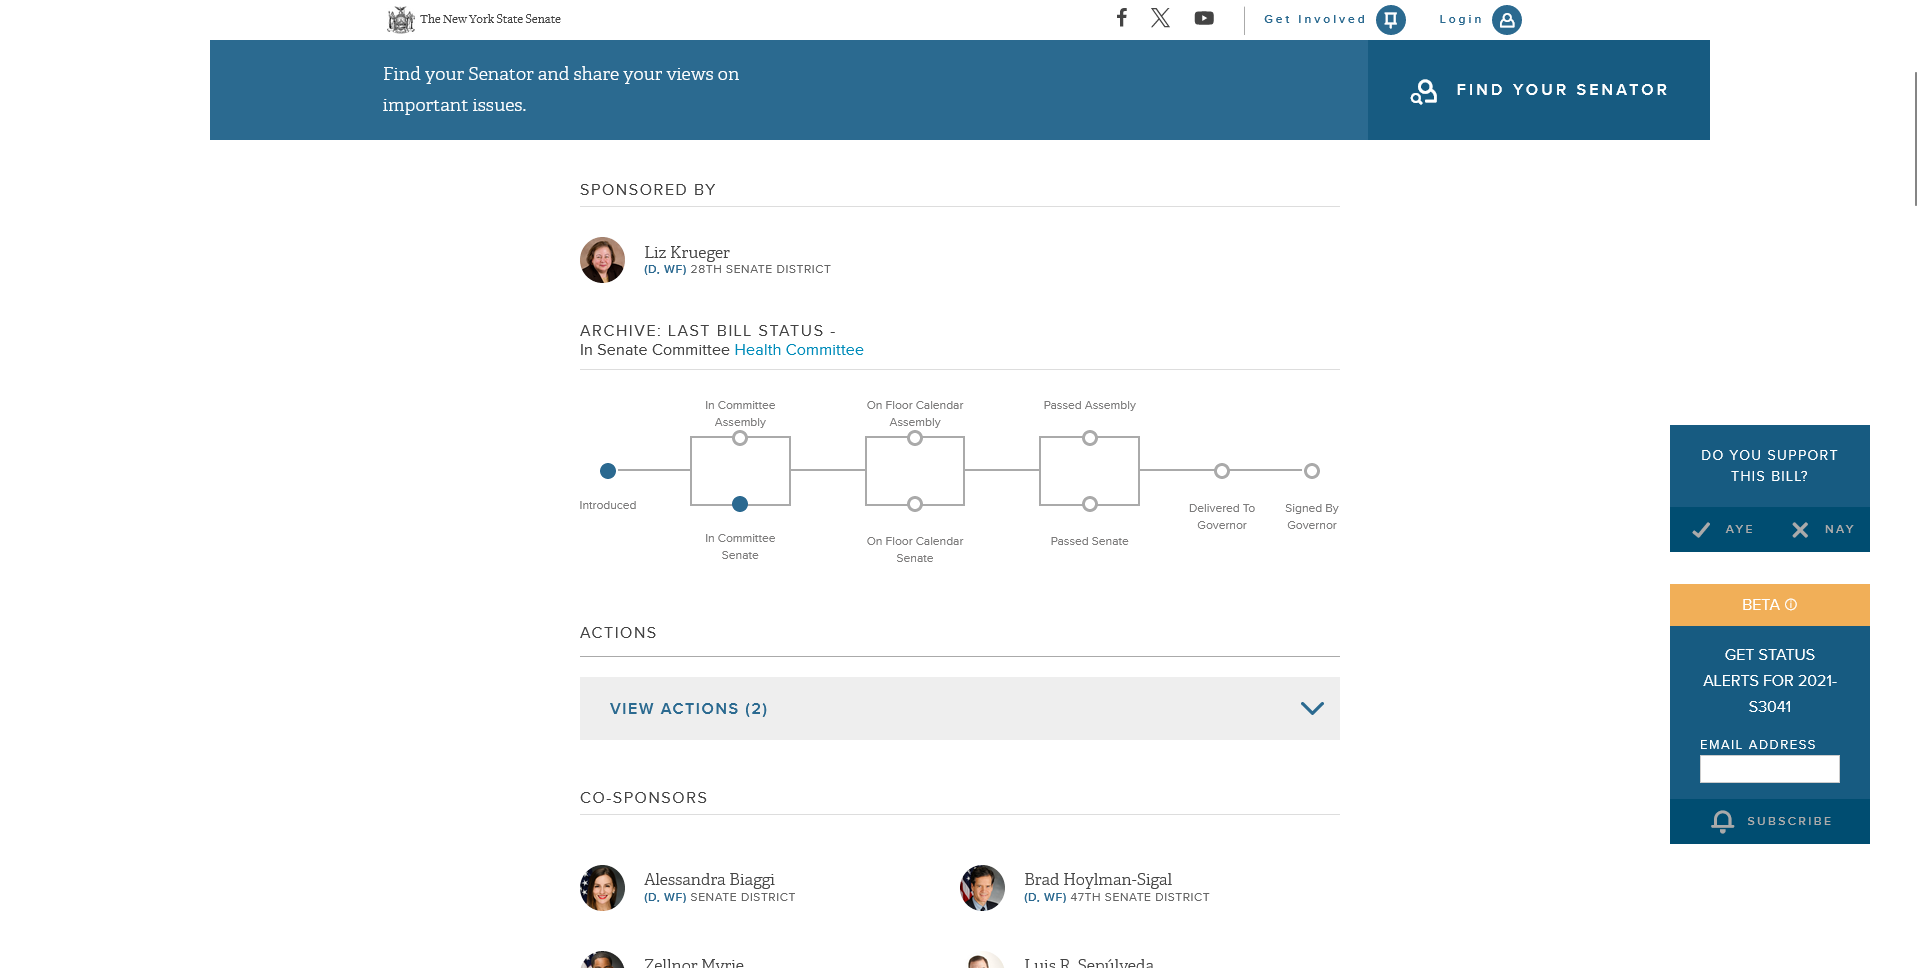
Task: Open the X (Twitter) social icon
Action: (1160, 17)
